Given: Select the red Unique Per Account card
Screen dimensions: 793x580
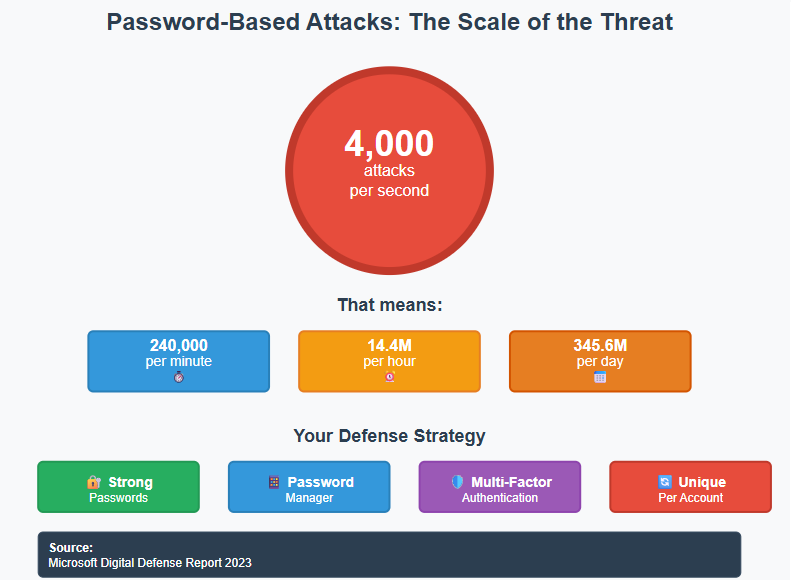Looking at the screenshot, I should point(690,487).
